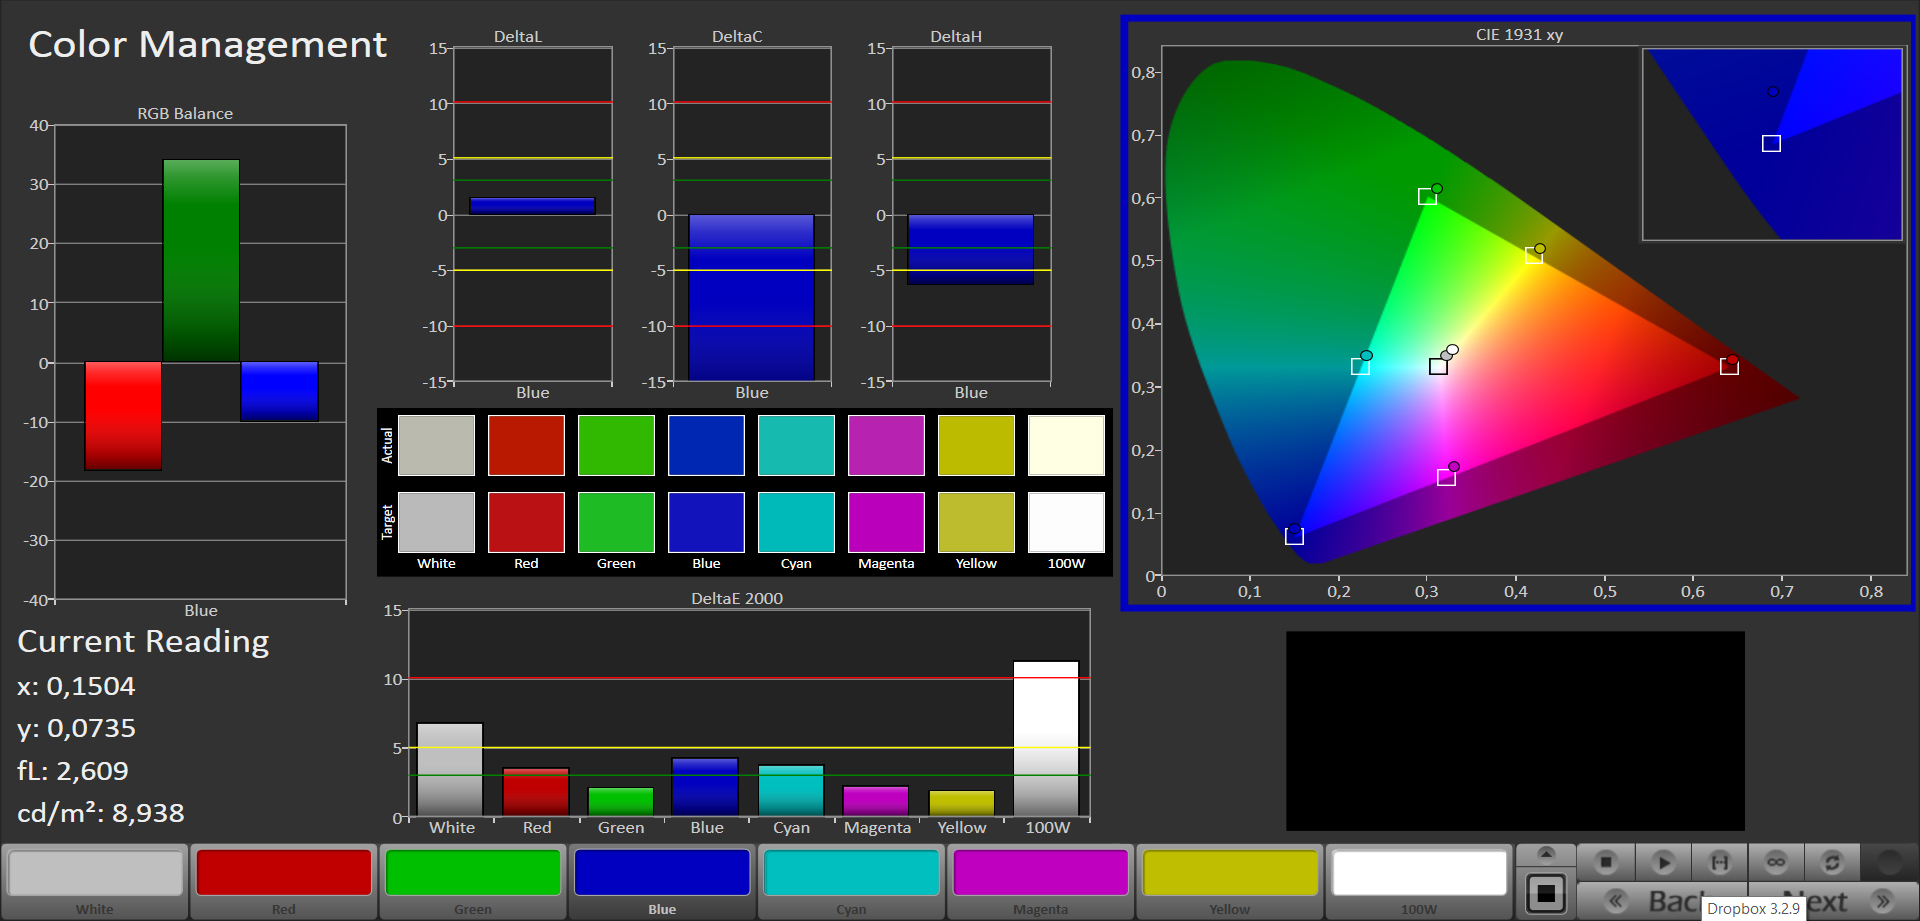1920x921 pixels.
Task: Click the Actual Cyan swatch
Action: pos(796,445)
